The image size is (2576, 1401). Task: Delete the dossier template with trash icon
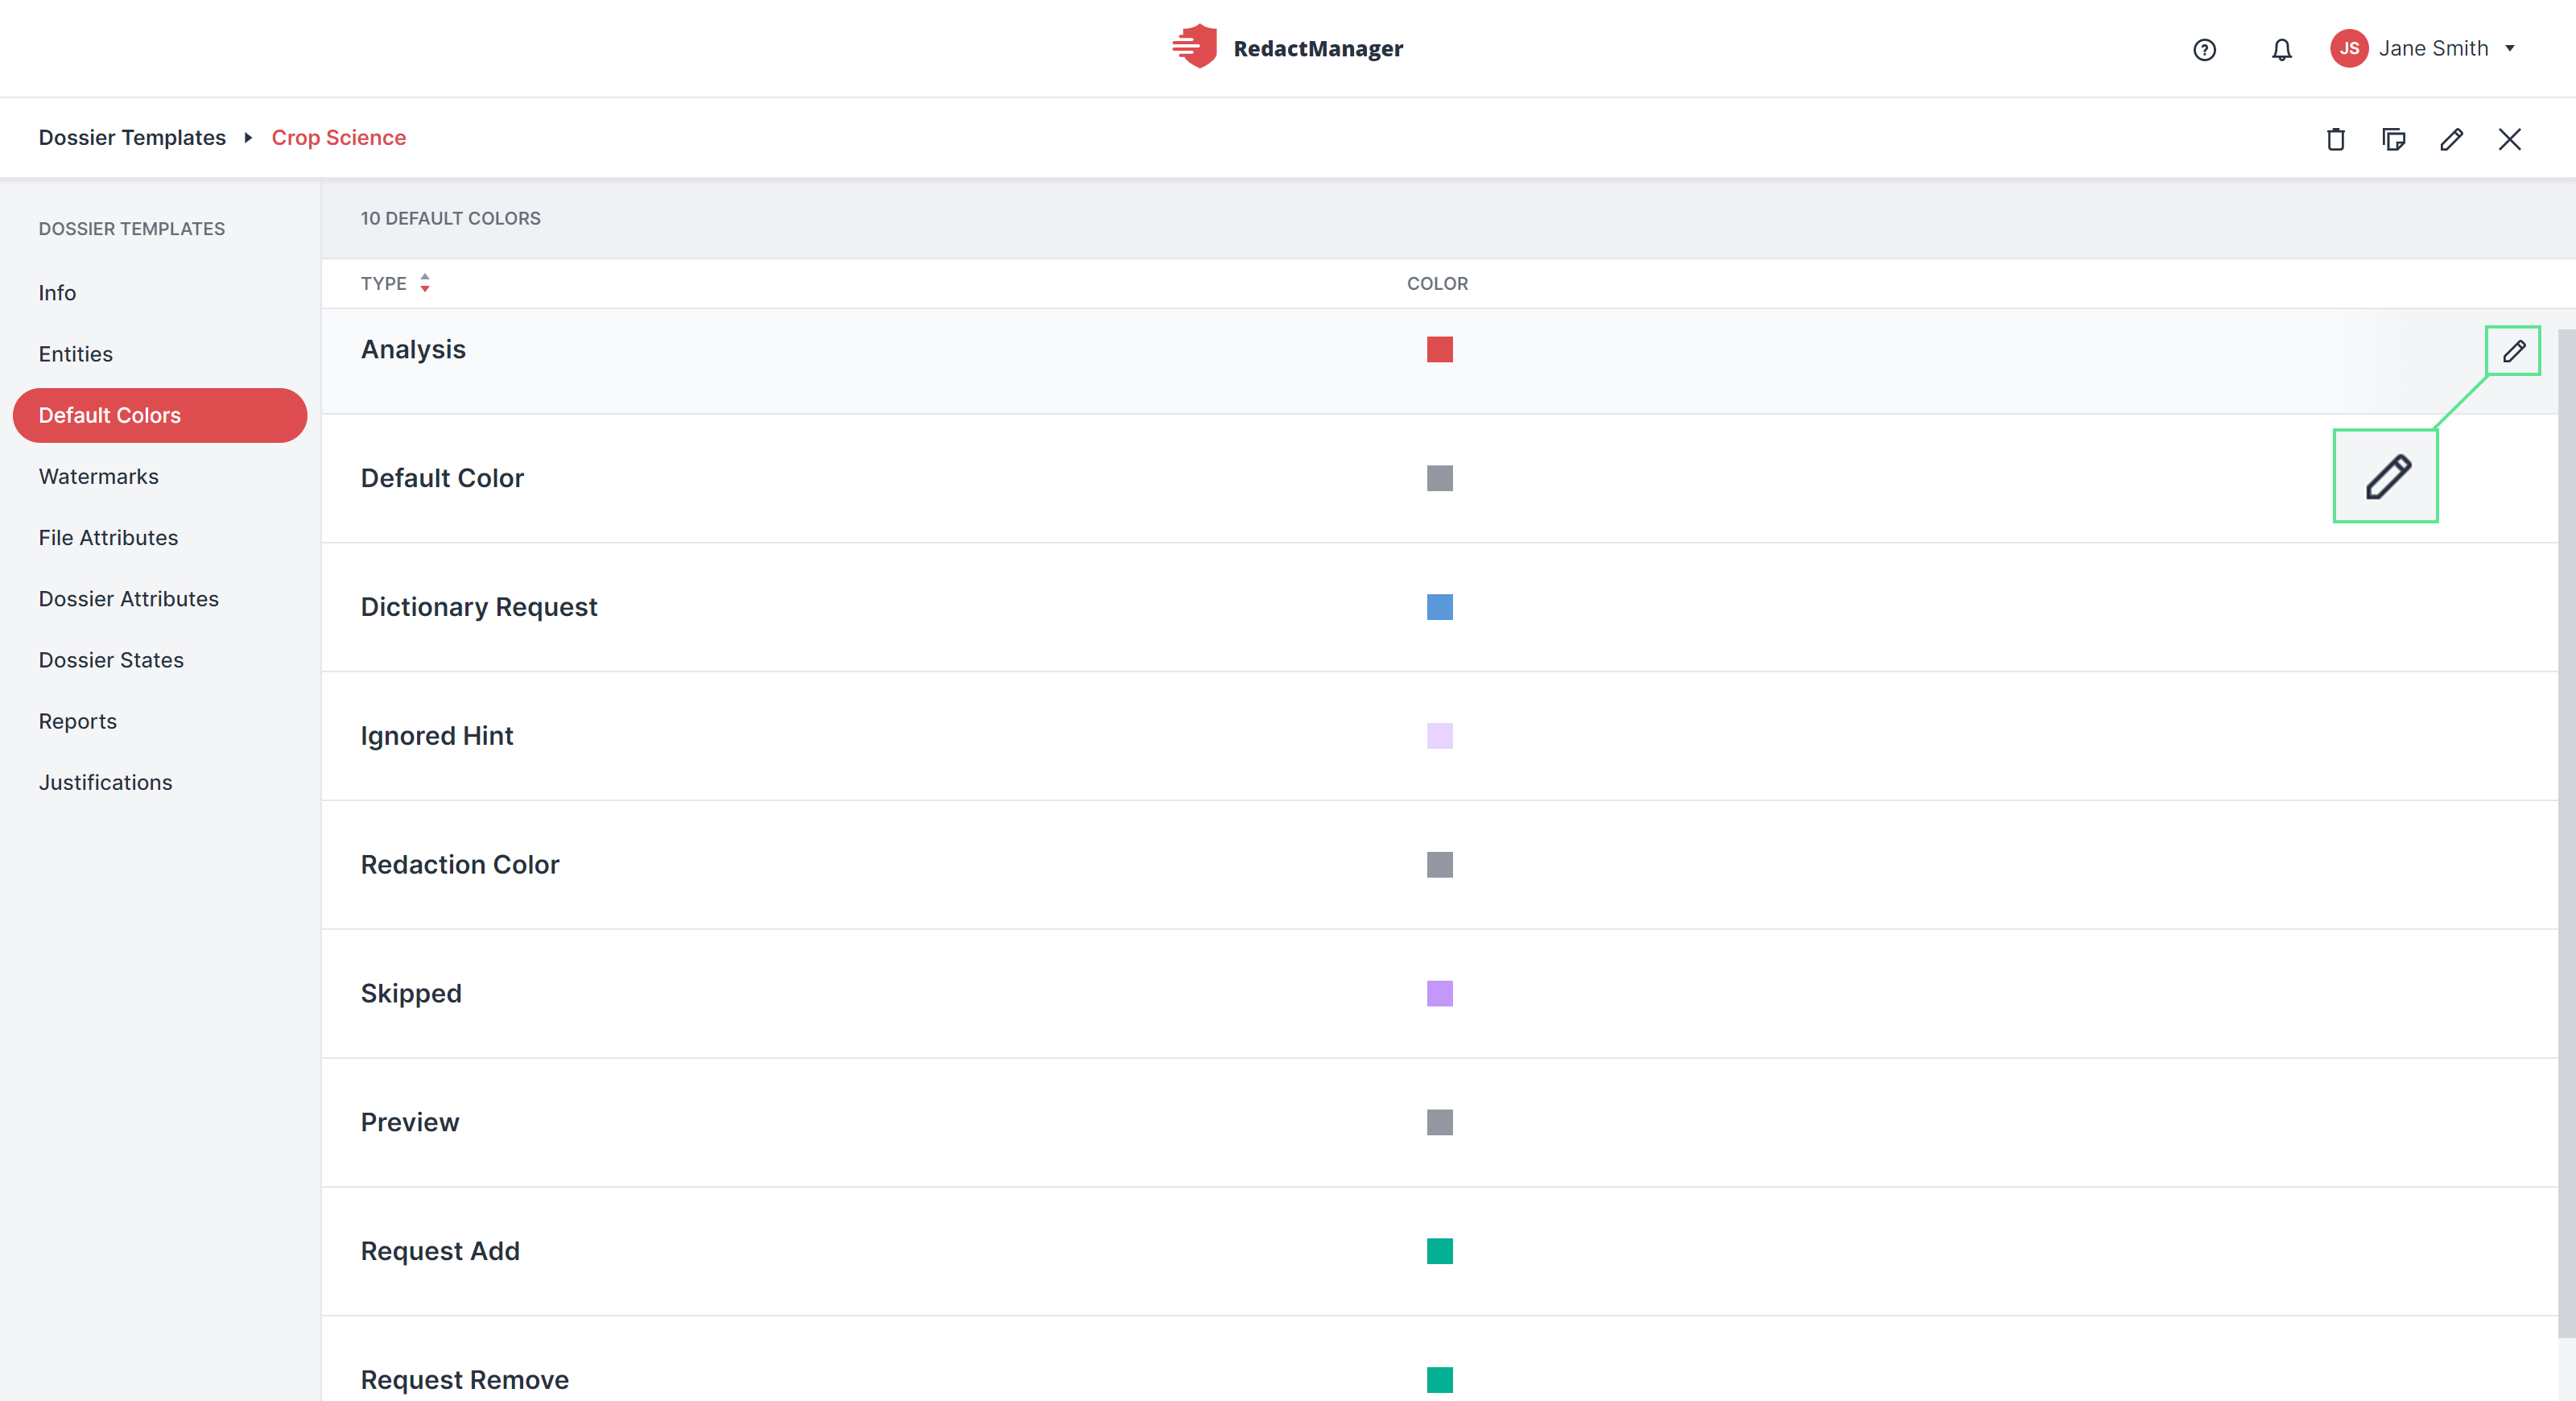tap(2335, 139)
